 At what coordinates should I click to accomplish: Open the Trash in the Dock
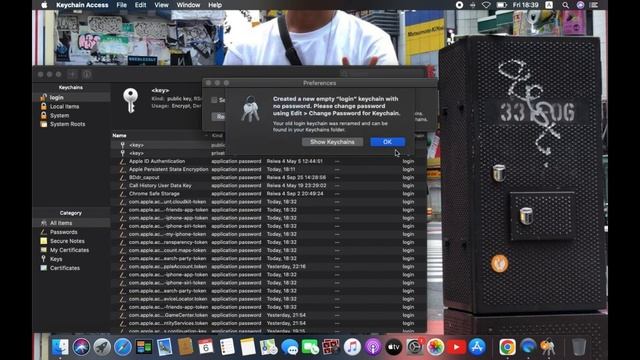(x=578, y=347)
